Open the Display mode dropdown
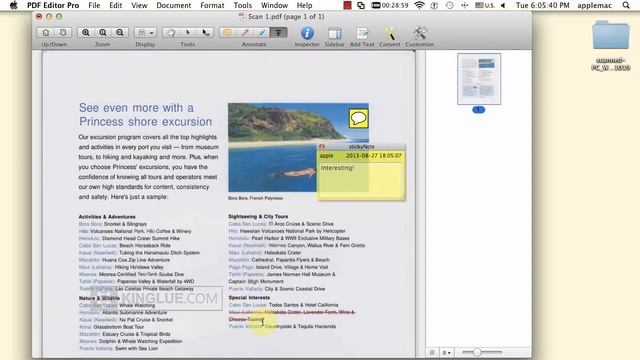 click(145, 33)
